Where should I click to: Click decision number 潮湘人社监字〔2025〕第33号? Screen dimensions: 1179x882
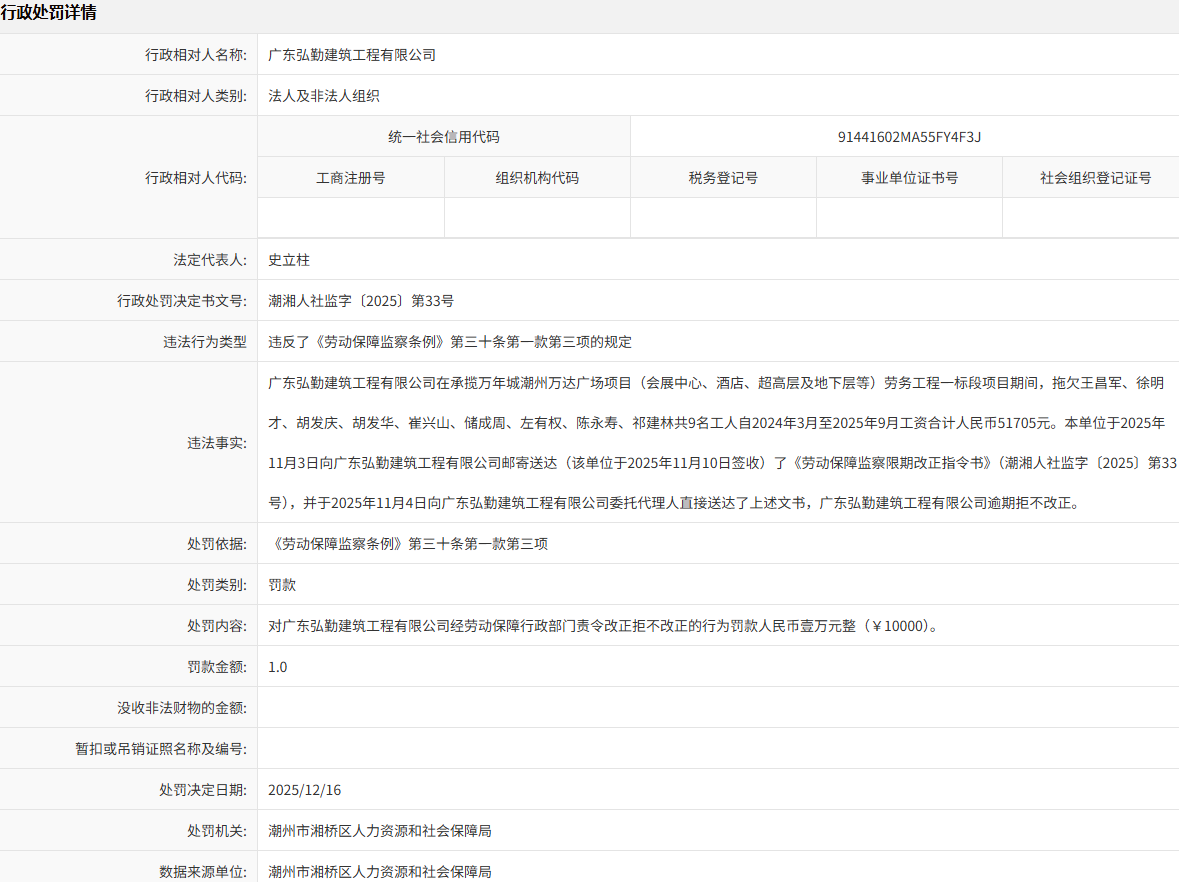pyautogui.click(x=361, y=301)
